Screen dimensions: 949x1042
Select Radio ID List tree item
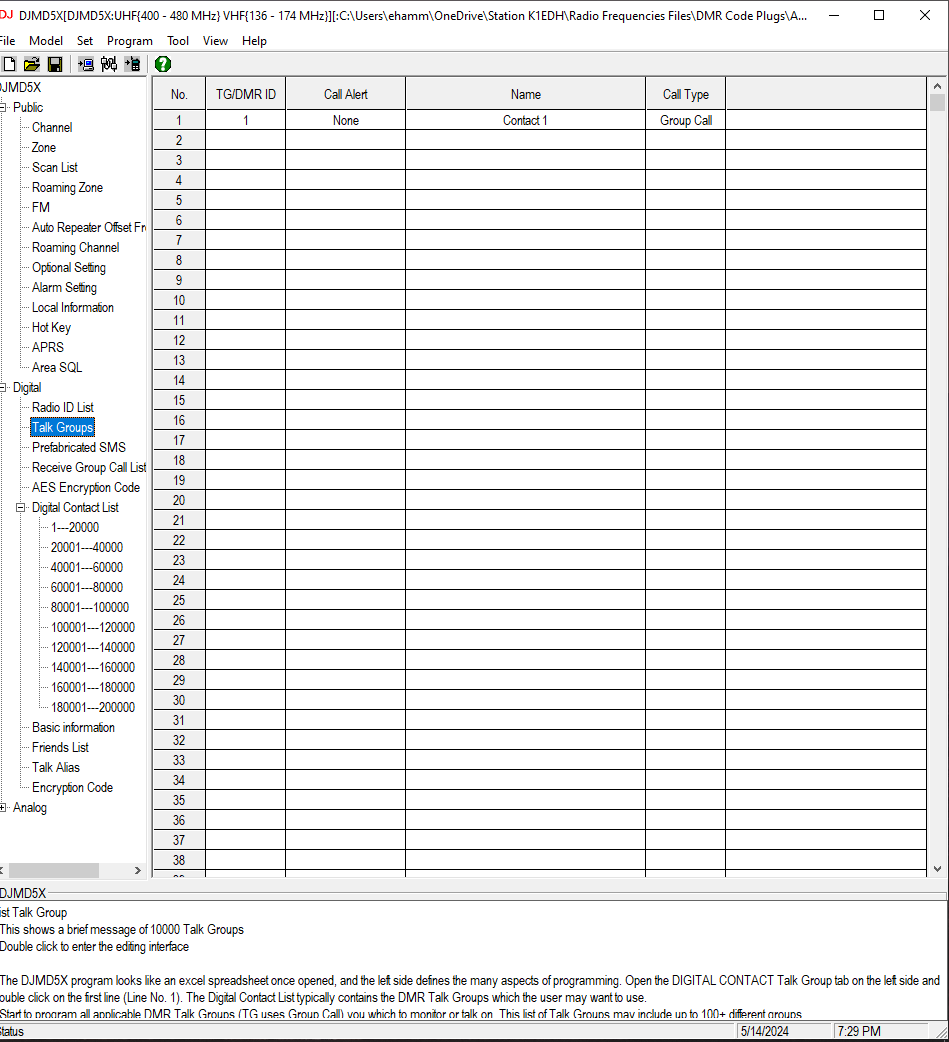[x=62, y=407]
